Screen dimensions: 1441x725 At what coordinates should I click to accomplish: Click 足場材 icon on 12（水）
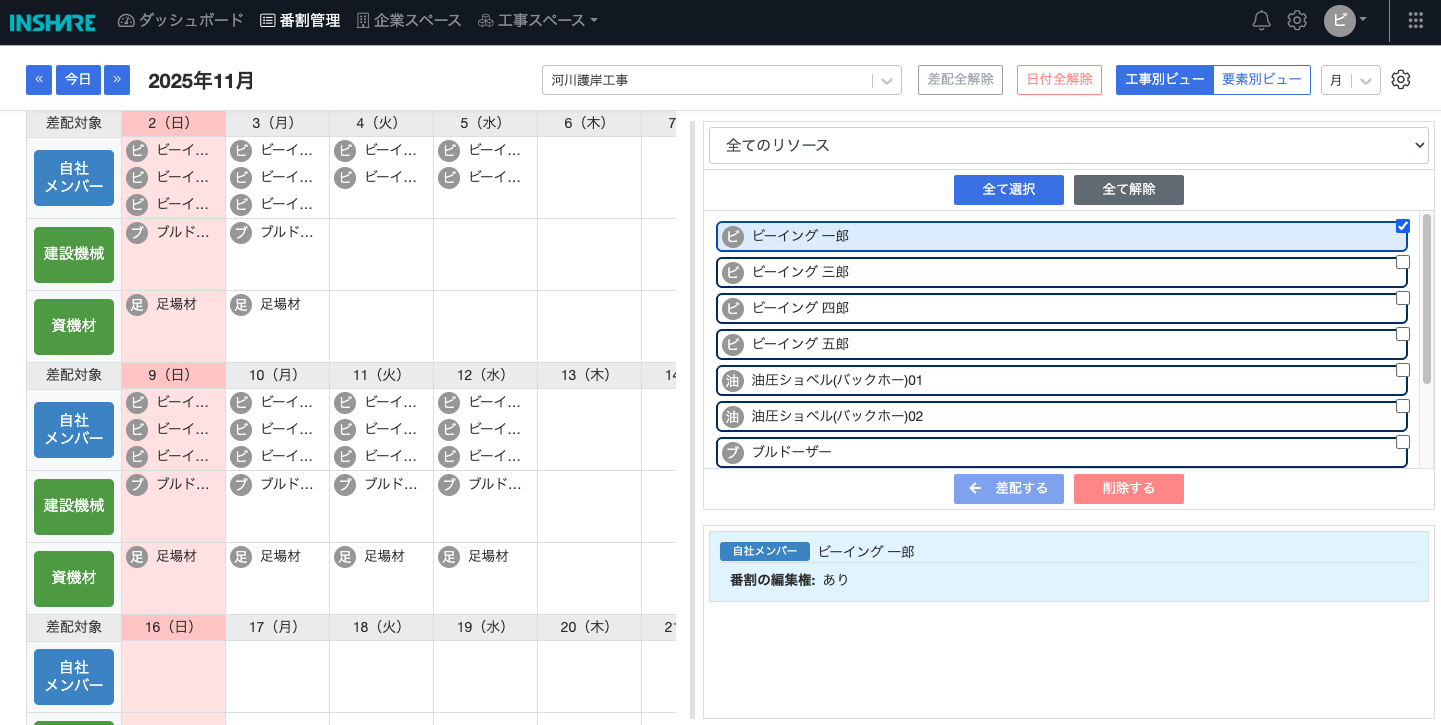(x=449, y=557)
